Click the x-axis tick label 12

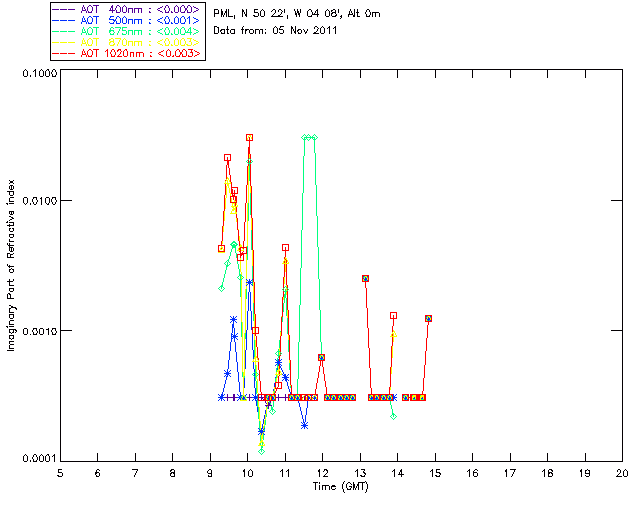[322, 473]
